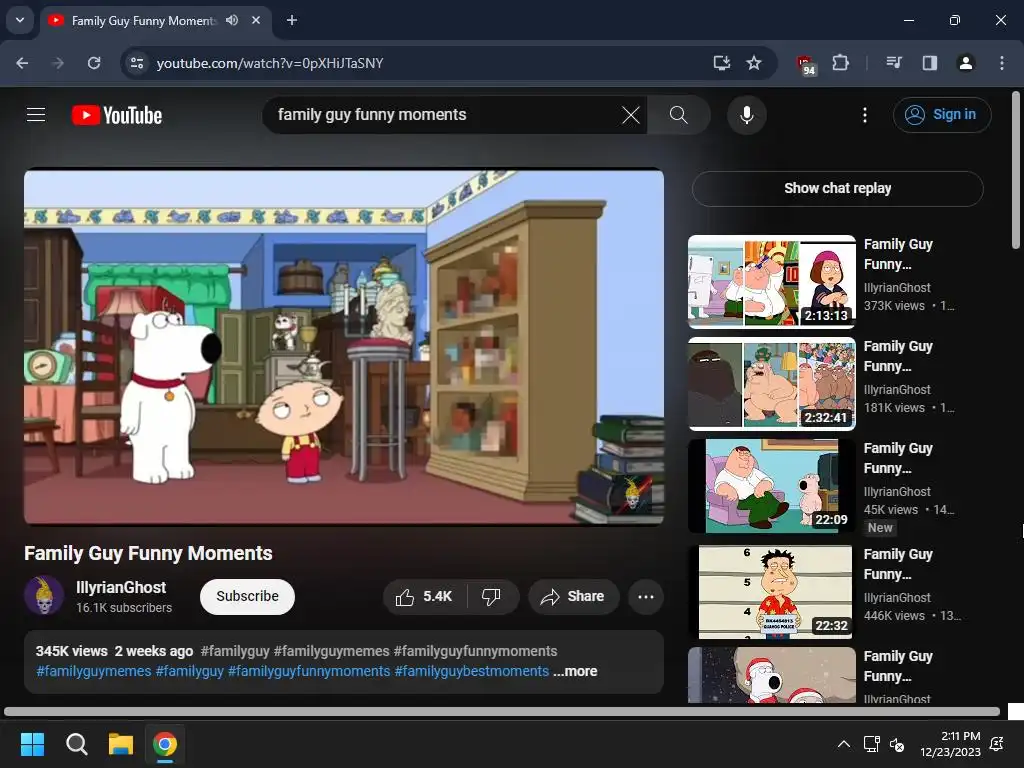Viewport: 1024px width, 768px height.
Task: Open suggested video with 446K views
Action: tap(899, 564)
